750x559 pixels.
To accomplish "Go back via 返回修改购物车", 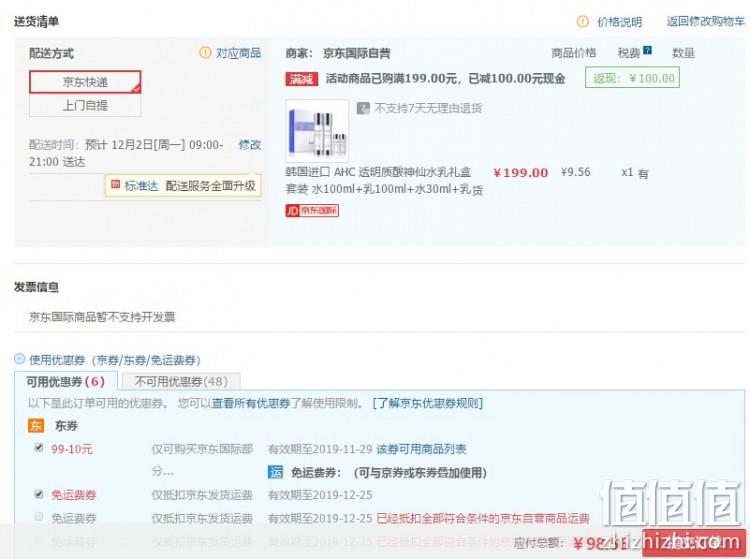I will coord(706,22).
